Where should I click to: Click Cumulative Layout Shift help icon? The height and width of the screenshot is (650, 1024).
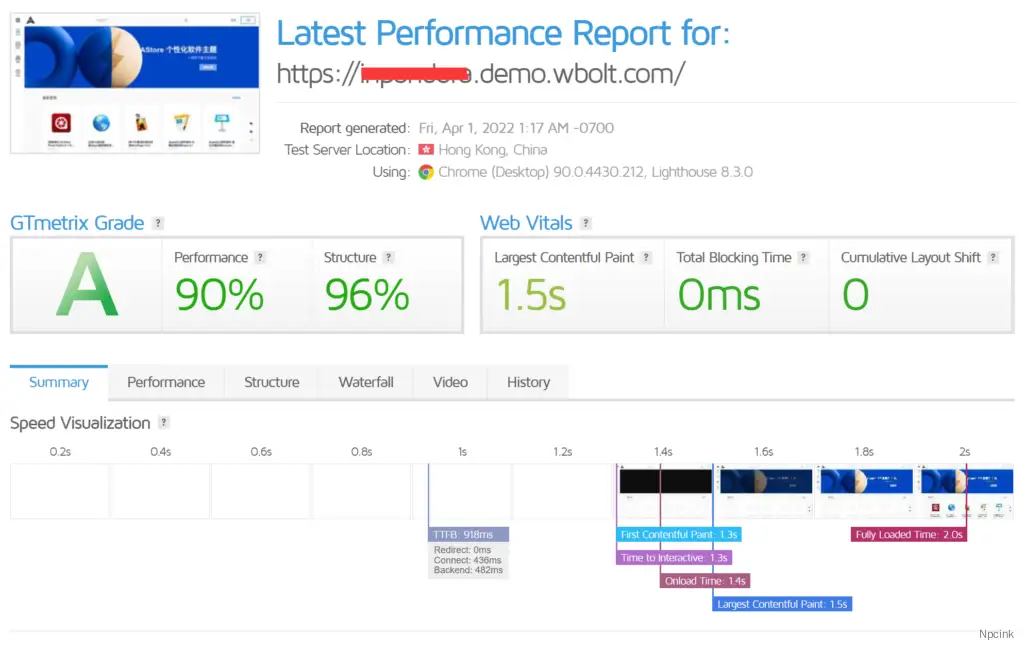click(993, 258)
